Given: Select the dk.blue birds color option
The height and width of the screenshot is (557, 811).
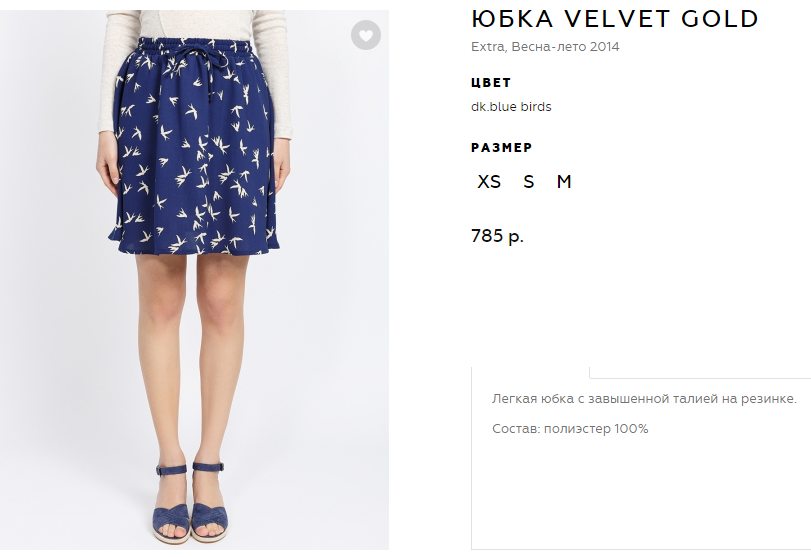Looking at the screenshot, I should [x=511, y=107].
